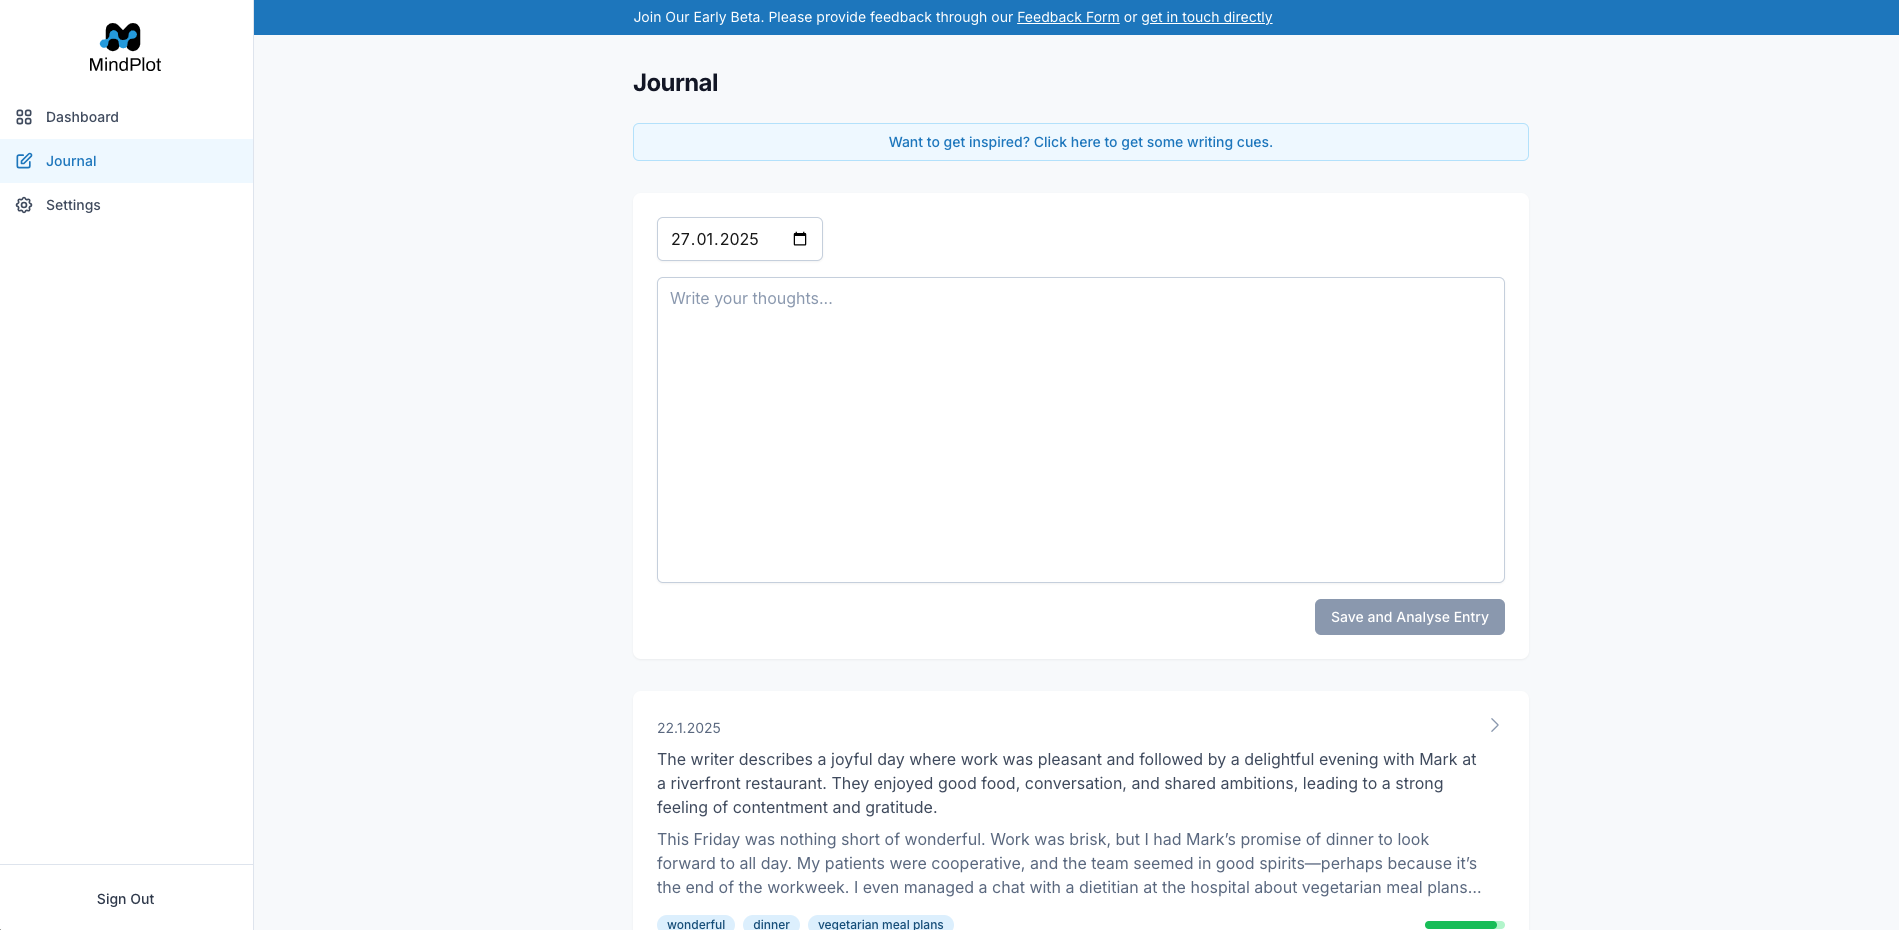Image resolution: width=1899 pixels, height=930 pixels.
Task: Click the Settings gear icon
Action: [x=24, y=205]
